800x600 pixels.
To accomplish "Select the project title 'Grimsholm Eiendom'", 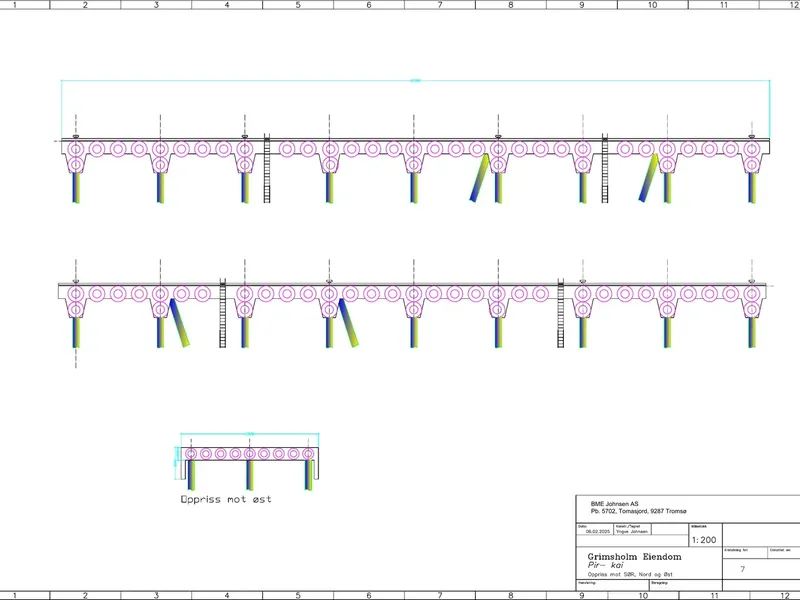I will coord(634,557).
